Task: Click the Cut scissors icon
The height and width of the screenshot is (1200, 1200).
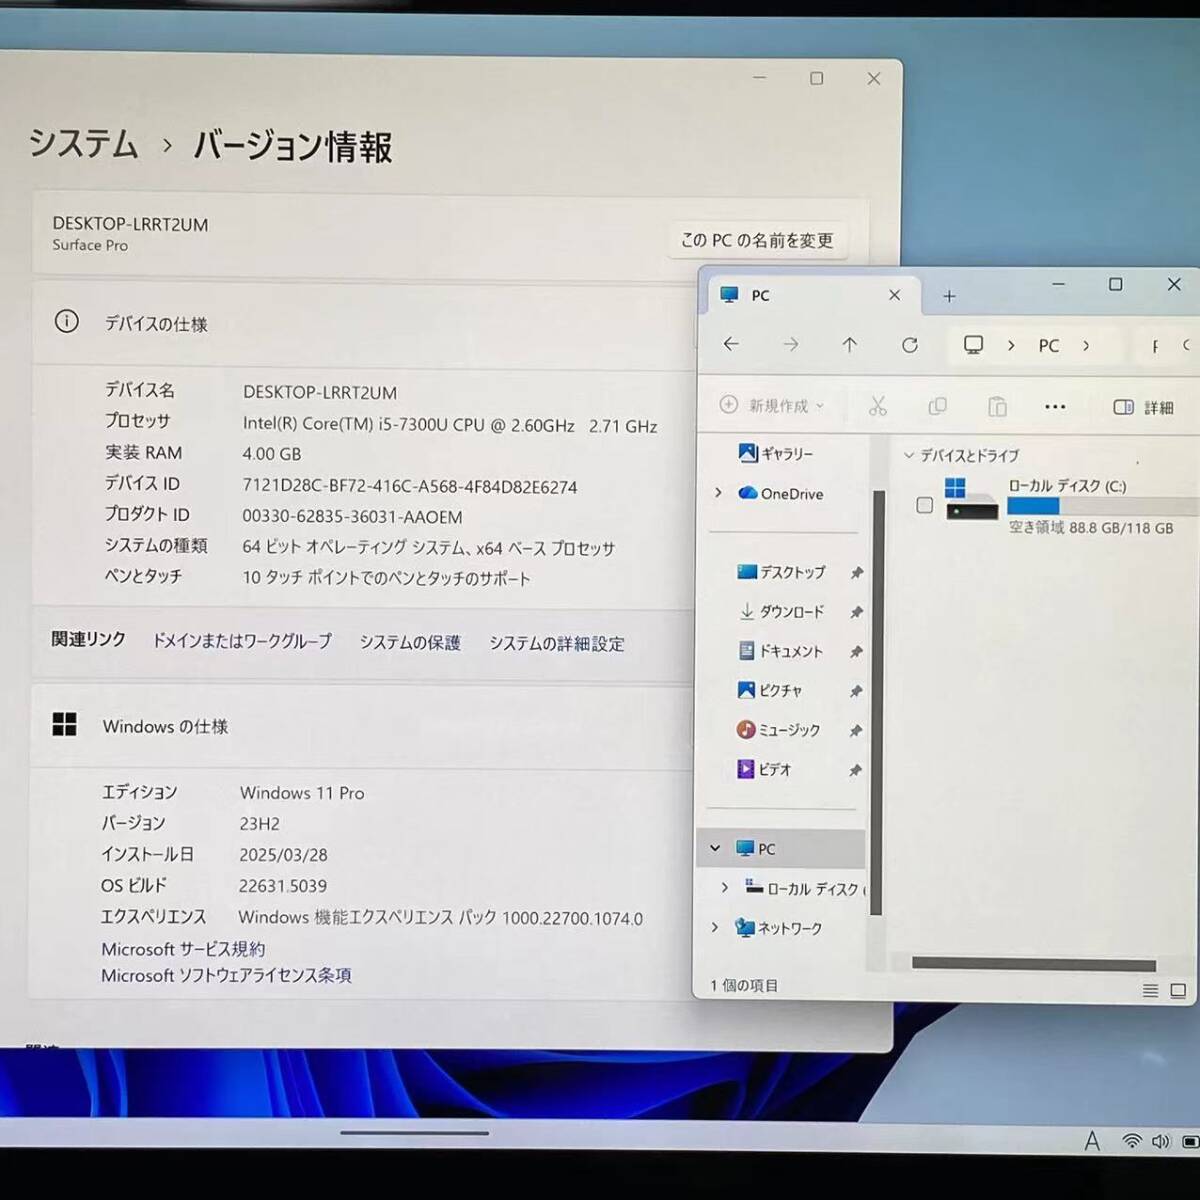Action: pos(878,406)
